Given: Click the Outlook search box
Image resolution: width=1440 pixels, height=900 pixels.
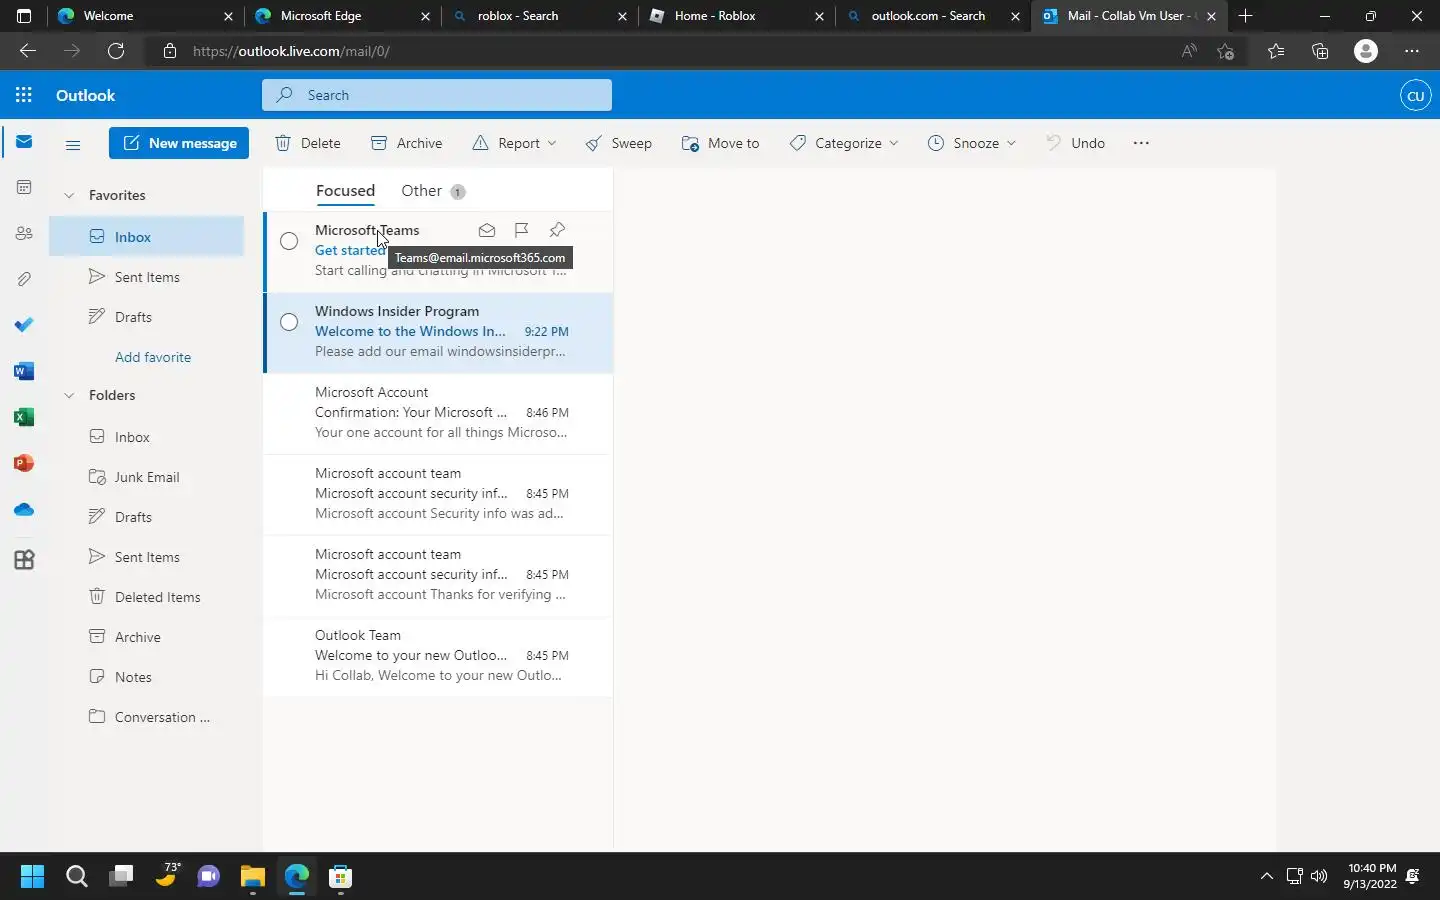Looking at the screenshot, I should coord(437,95).
